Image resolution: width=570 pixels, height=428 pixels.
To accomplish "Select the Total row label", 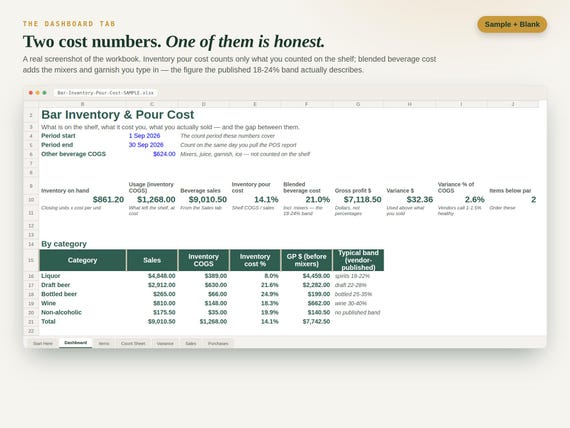I will [48, 321].
